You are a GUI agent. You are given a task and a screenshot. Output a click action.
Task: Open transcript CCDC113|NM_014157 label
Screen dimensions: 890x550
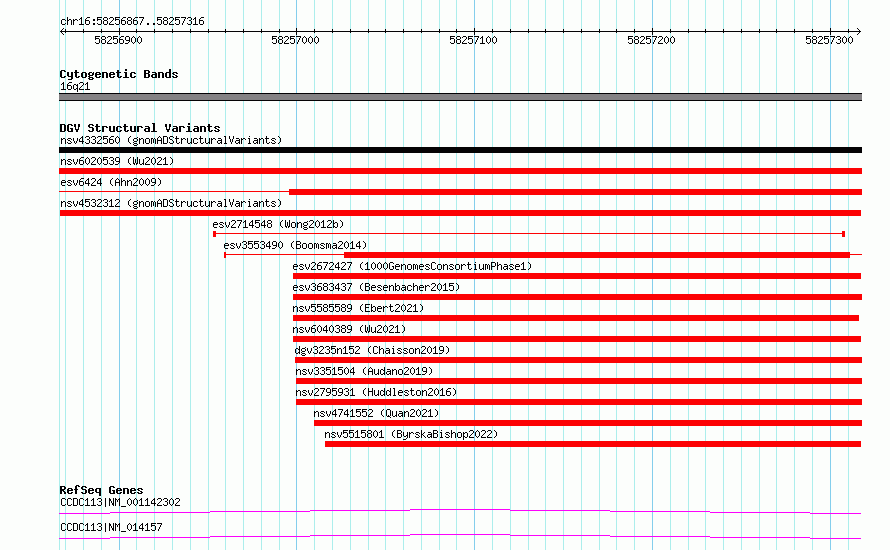click(111, 527)
